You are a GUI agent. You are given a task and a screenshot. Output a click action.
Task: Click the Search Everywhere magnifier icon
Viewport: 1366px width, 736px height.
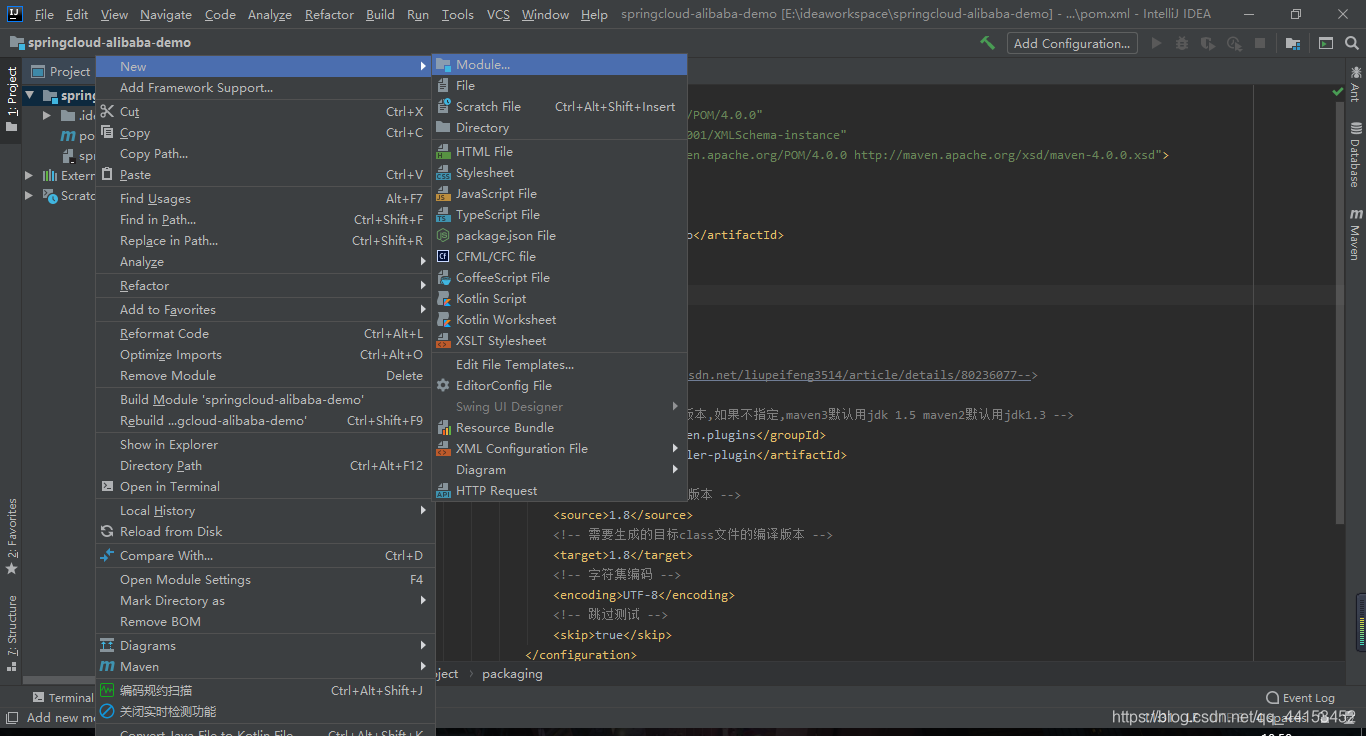[x=1351, y=43]
